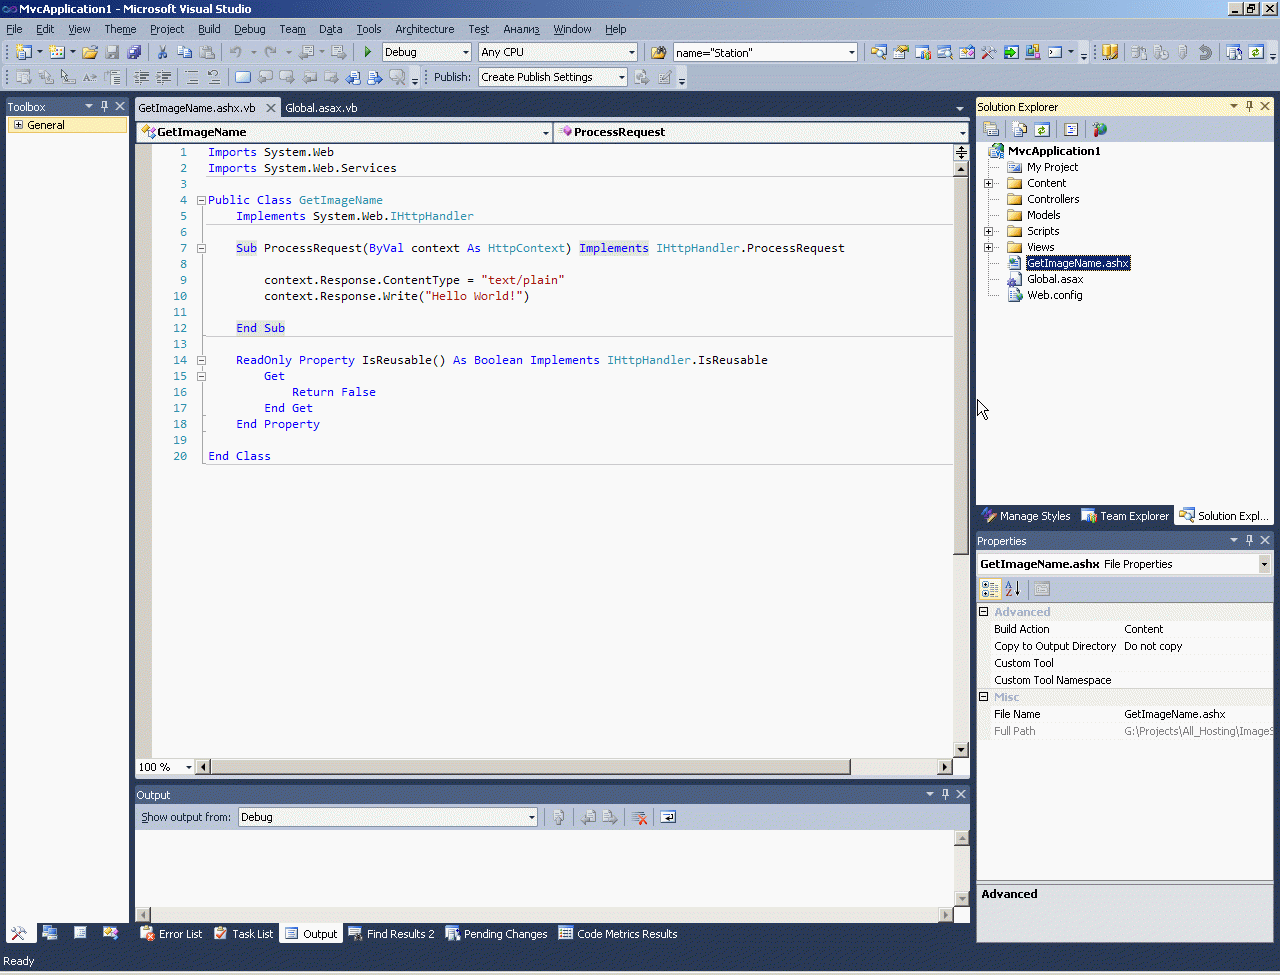Click the Start Debugging green play icon
Image resolution: width=1280 pixels, height=975 pixels.
[368, 52]
